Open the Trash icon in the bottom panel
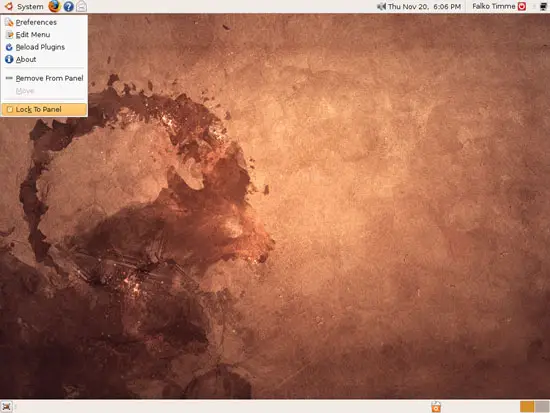This screenshot has width=550, height=413. [x=436, y=407]
